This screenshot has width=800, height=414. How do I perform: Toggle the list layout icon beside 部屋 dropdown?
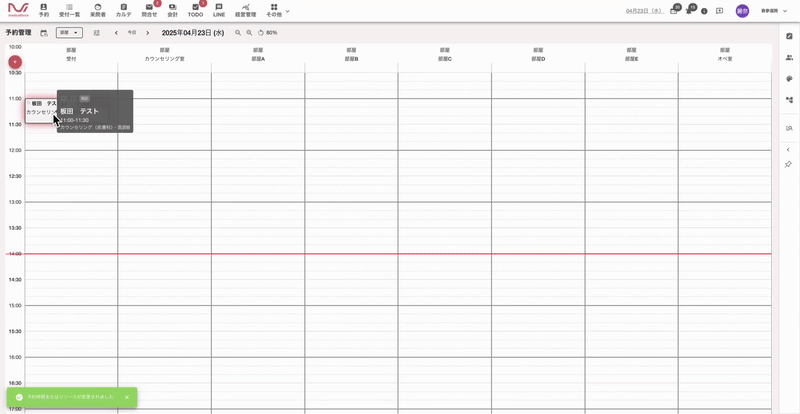click(x=97, y=33)
